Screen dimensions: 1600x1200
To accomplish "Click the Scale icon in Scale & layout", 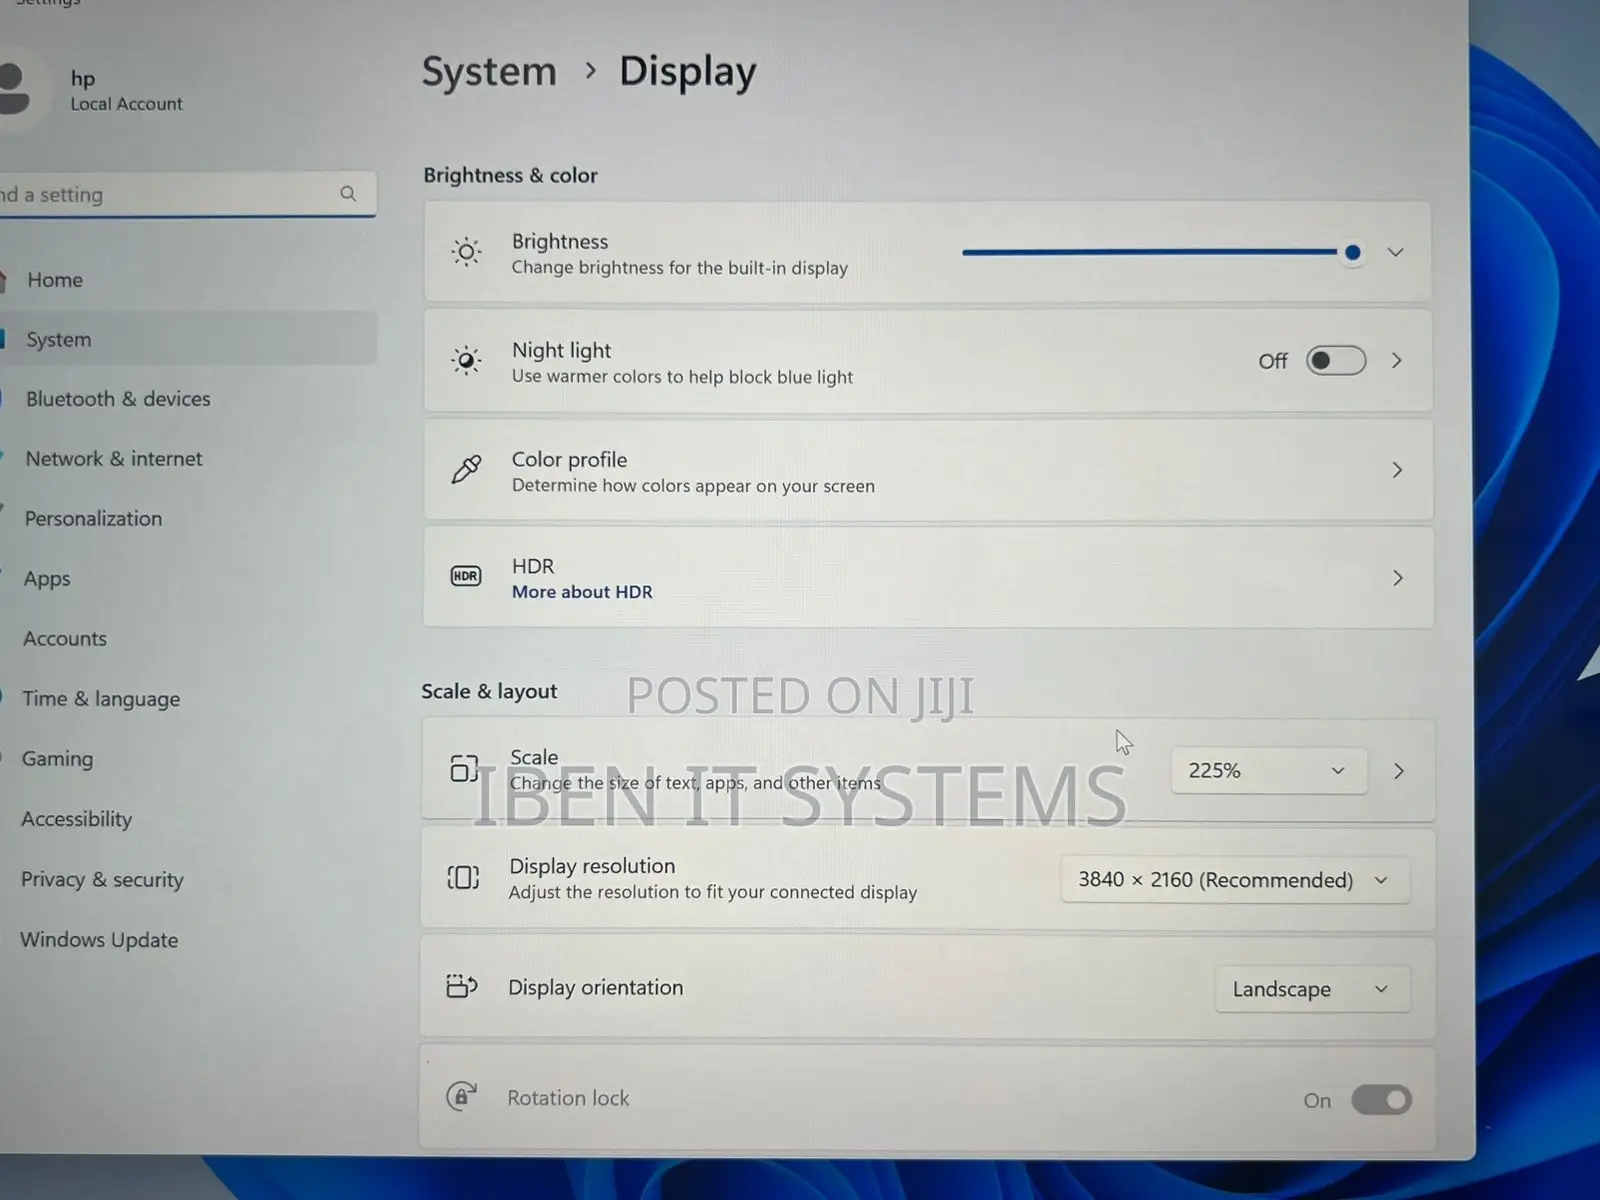I will click(463, 769).
